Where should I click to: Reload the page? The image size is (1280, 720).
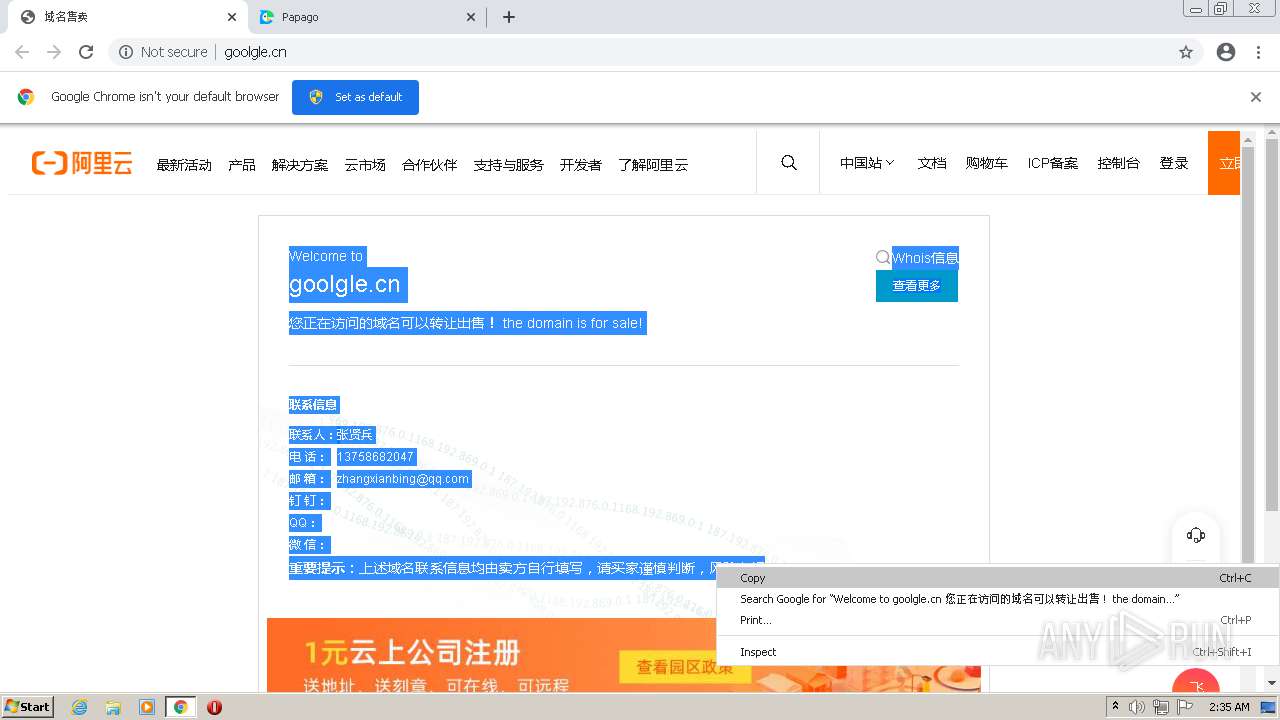coord(86,52)
